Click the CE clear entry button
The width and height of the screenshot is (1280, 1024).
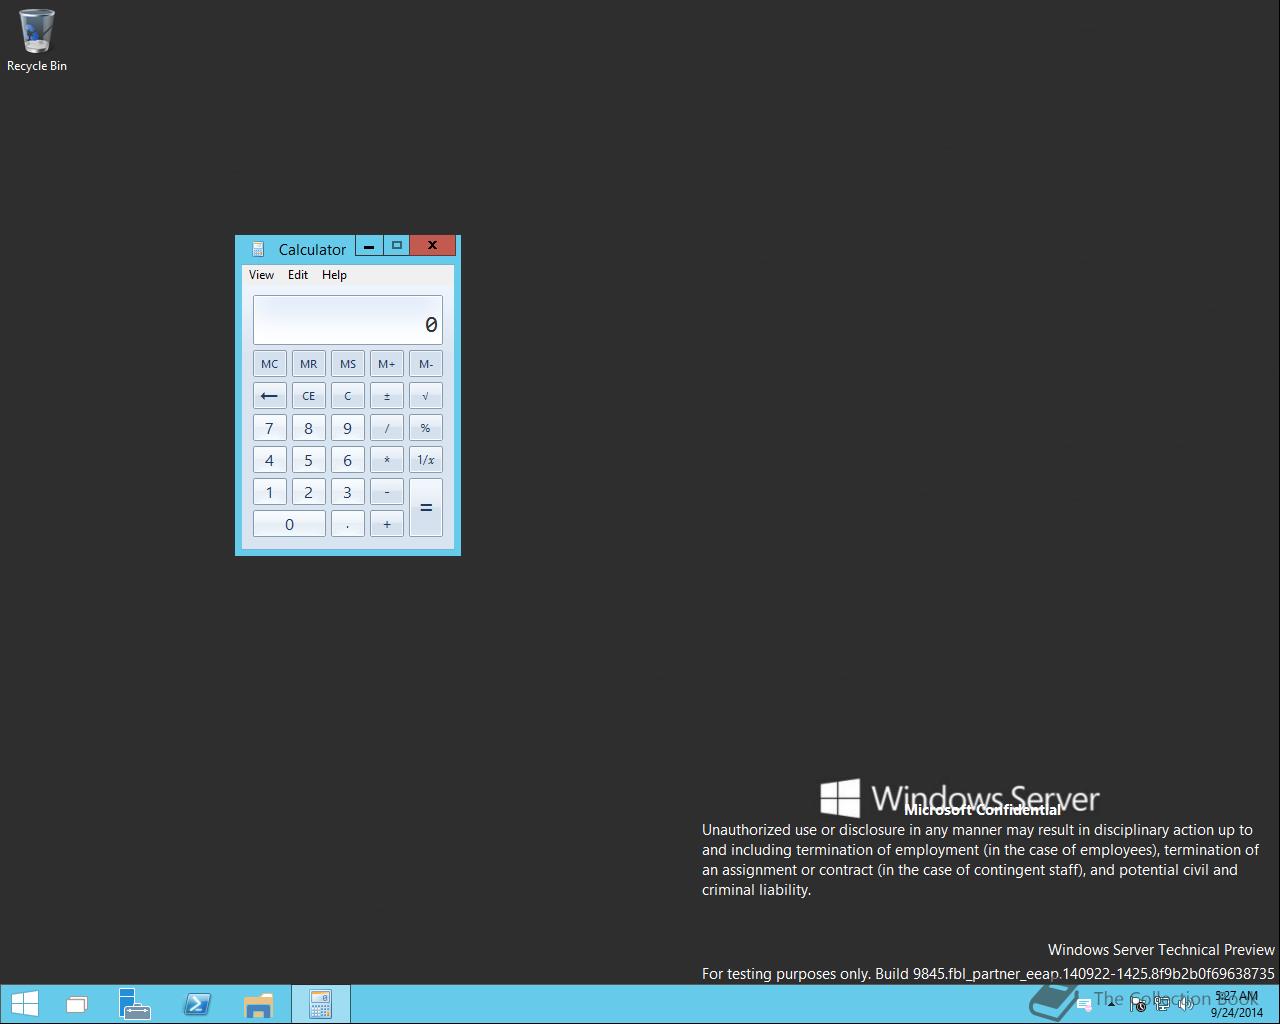[x=308, y=396]
